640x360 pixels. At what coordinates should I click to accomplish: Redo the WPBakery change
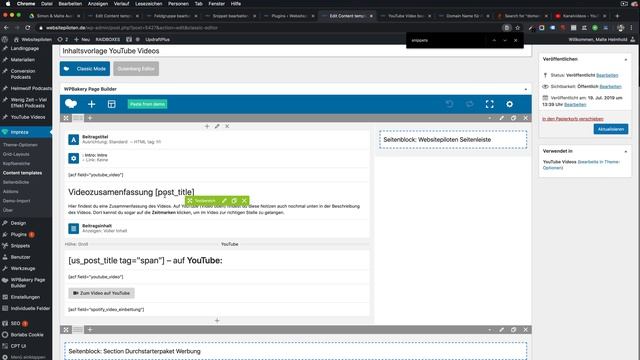click(469, 104)
